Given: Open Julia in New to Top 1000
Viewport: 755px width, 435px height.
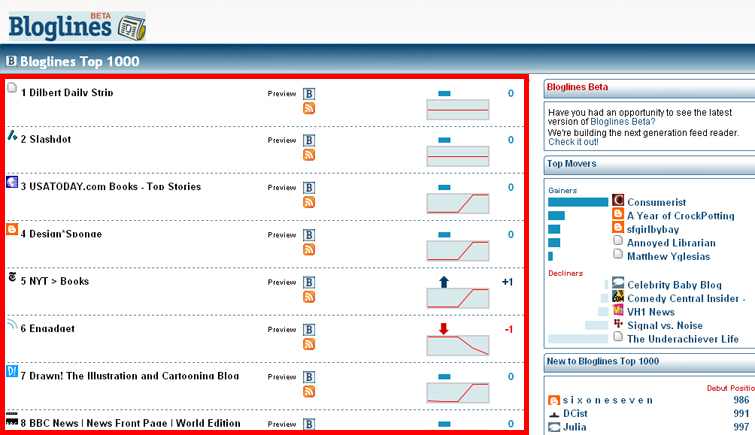Looking at the screenshot, I should coord(574,427).
